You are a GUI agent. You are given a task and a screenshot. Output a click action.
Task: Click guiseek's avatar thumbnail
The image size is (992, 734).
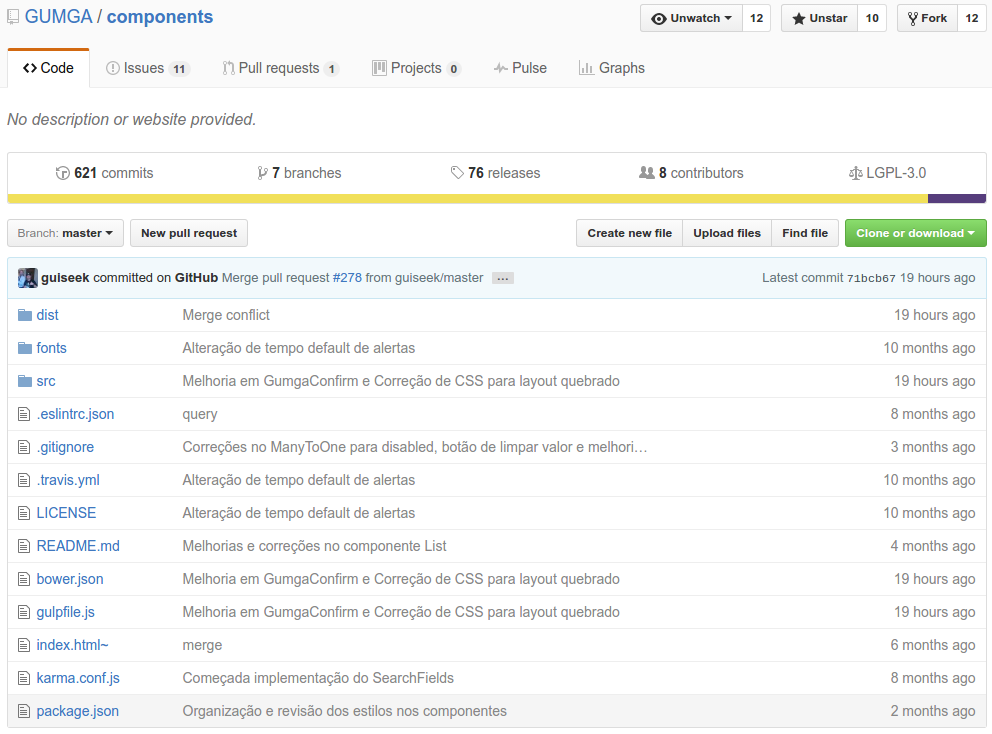[x=28, y=278]
